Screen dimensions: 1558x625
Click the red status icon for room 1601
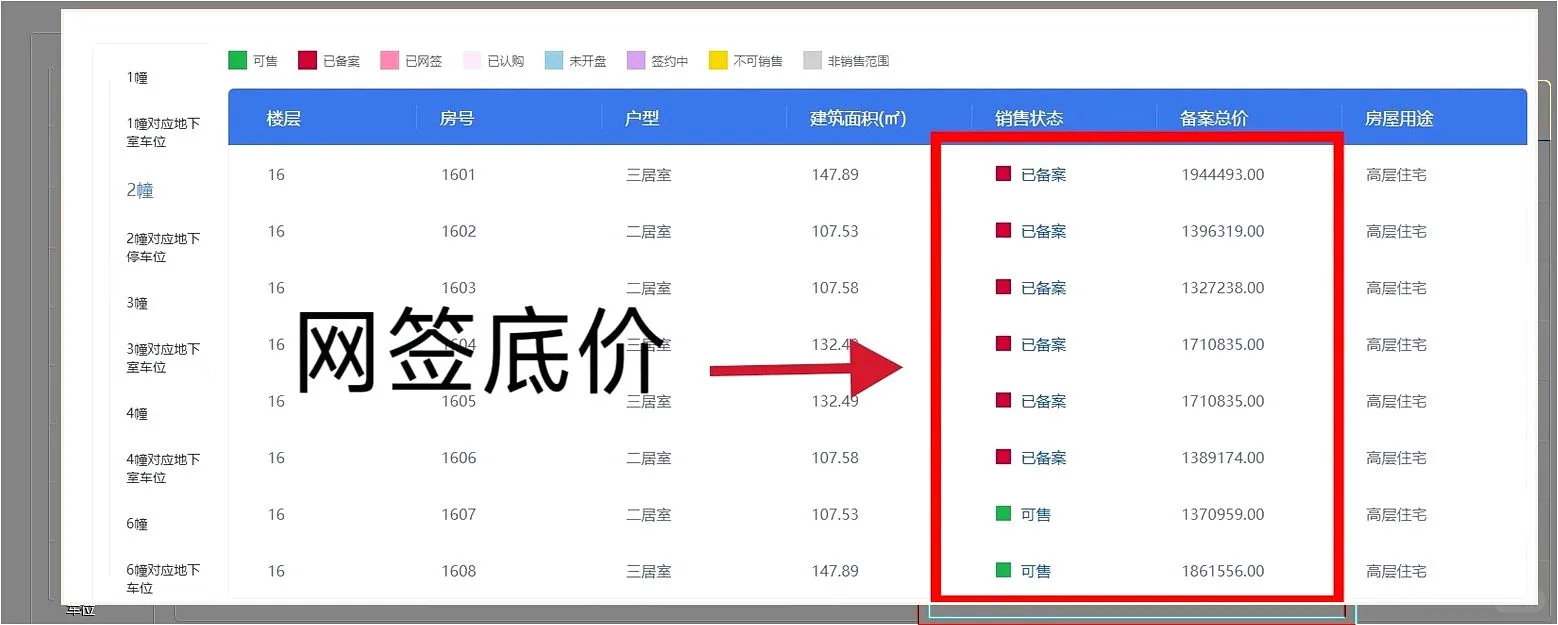pos(1003,174)
